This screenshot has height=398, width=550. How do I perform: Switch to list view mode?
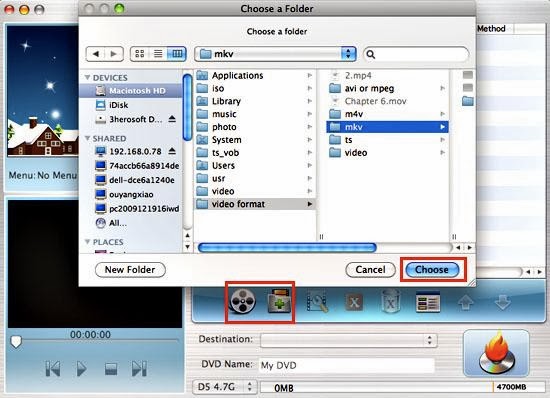pos(158,54)
